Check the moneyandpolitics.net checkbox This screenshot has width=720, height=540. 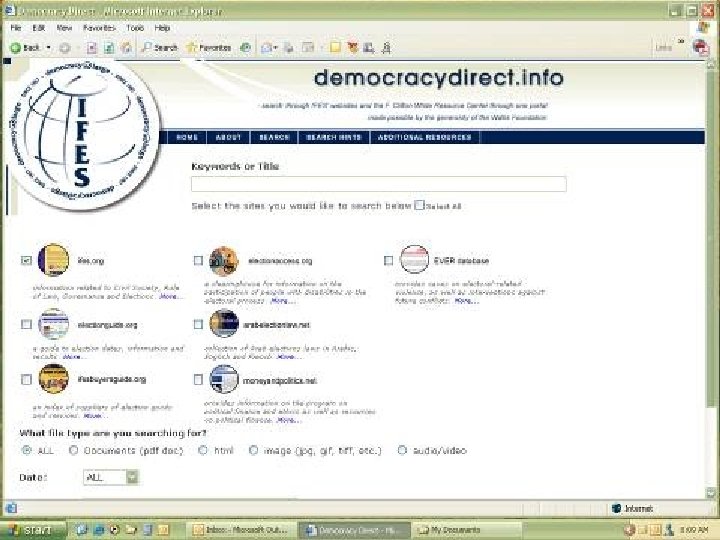tap(198, 379)
